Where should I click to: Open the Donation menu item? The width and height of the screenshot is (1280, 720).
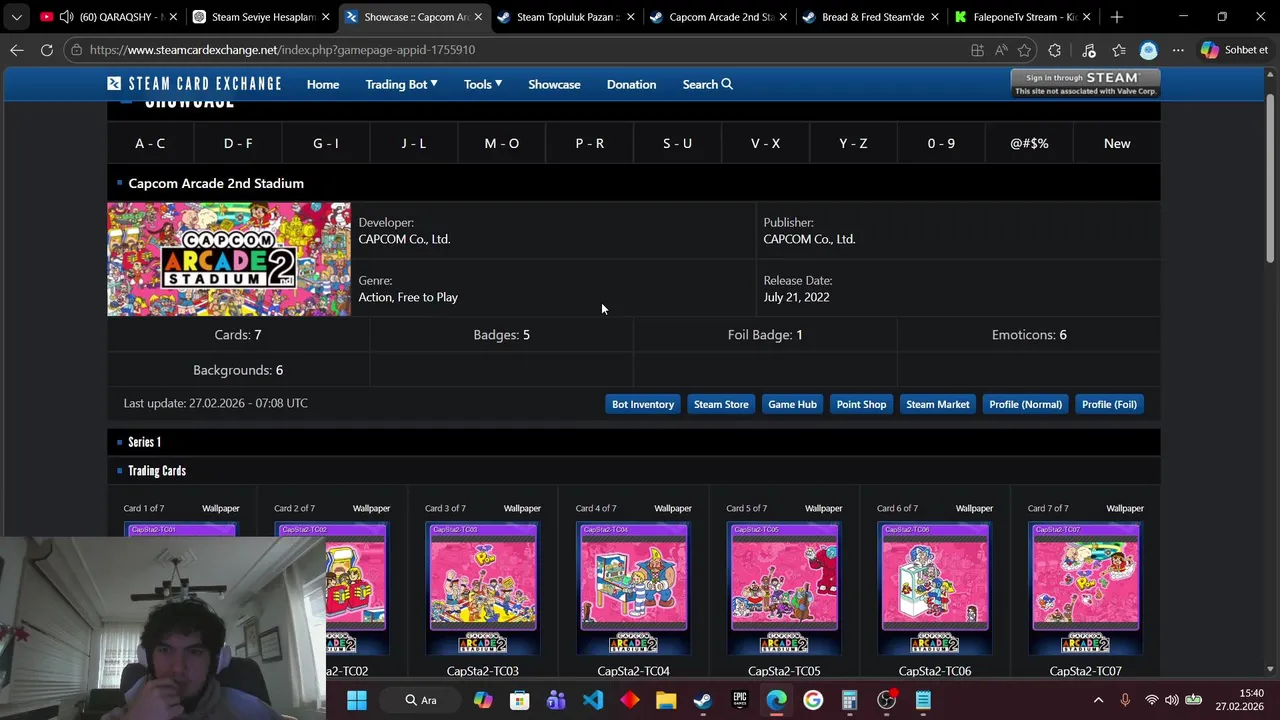click(x=631, y=84)
